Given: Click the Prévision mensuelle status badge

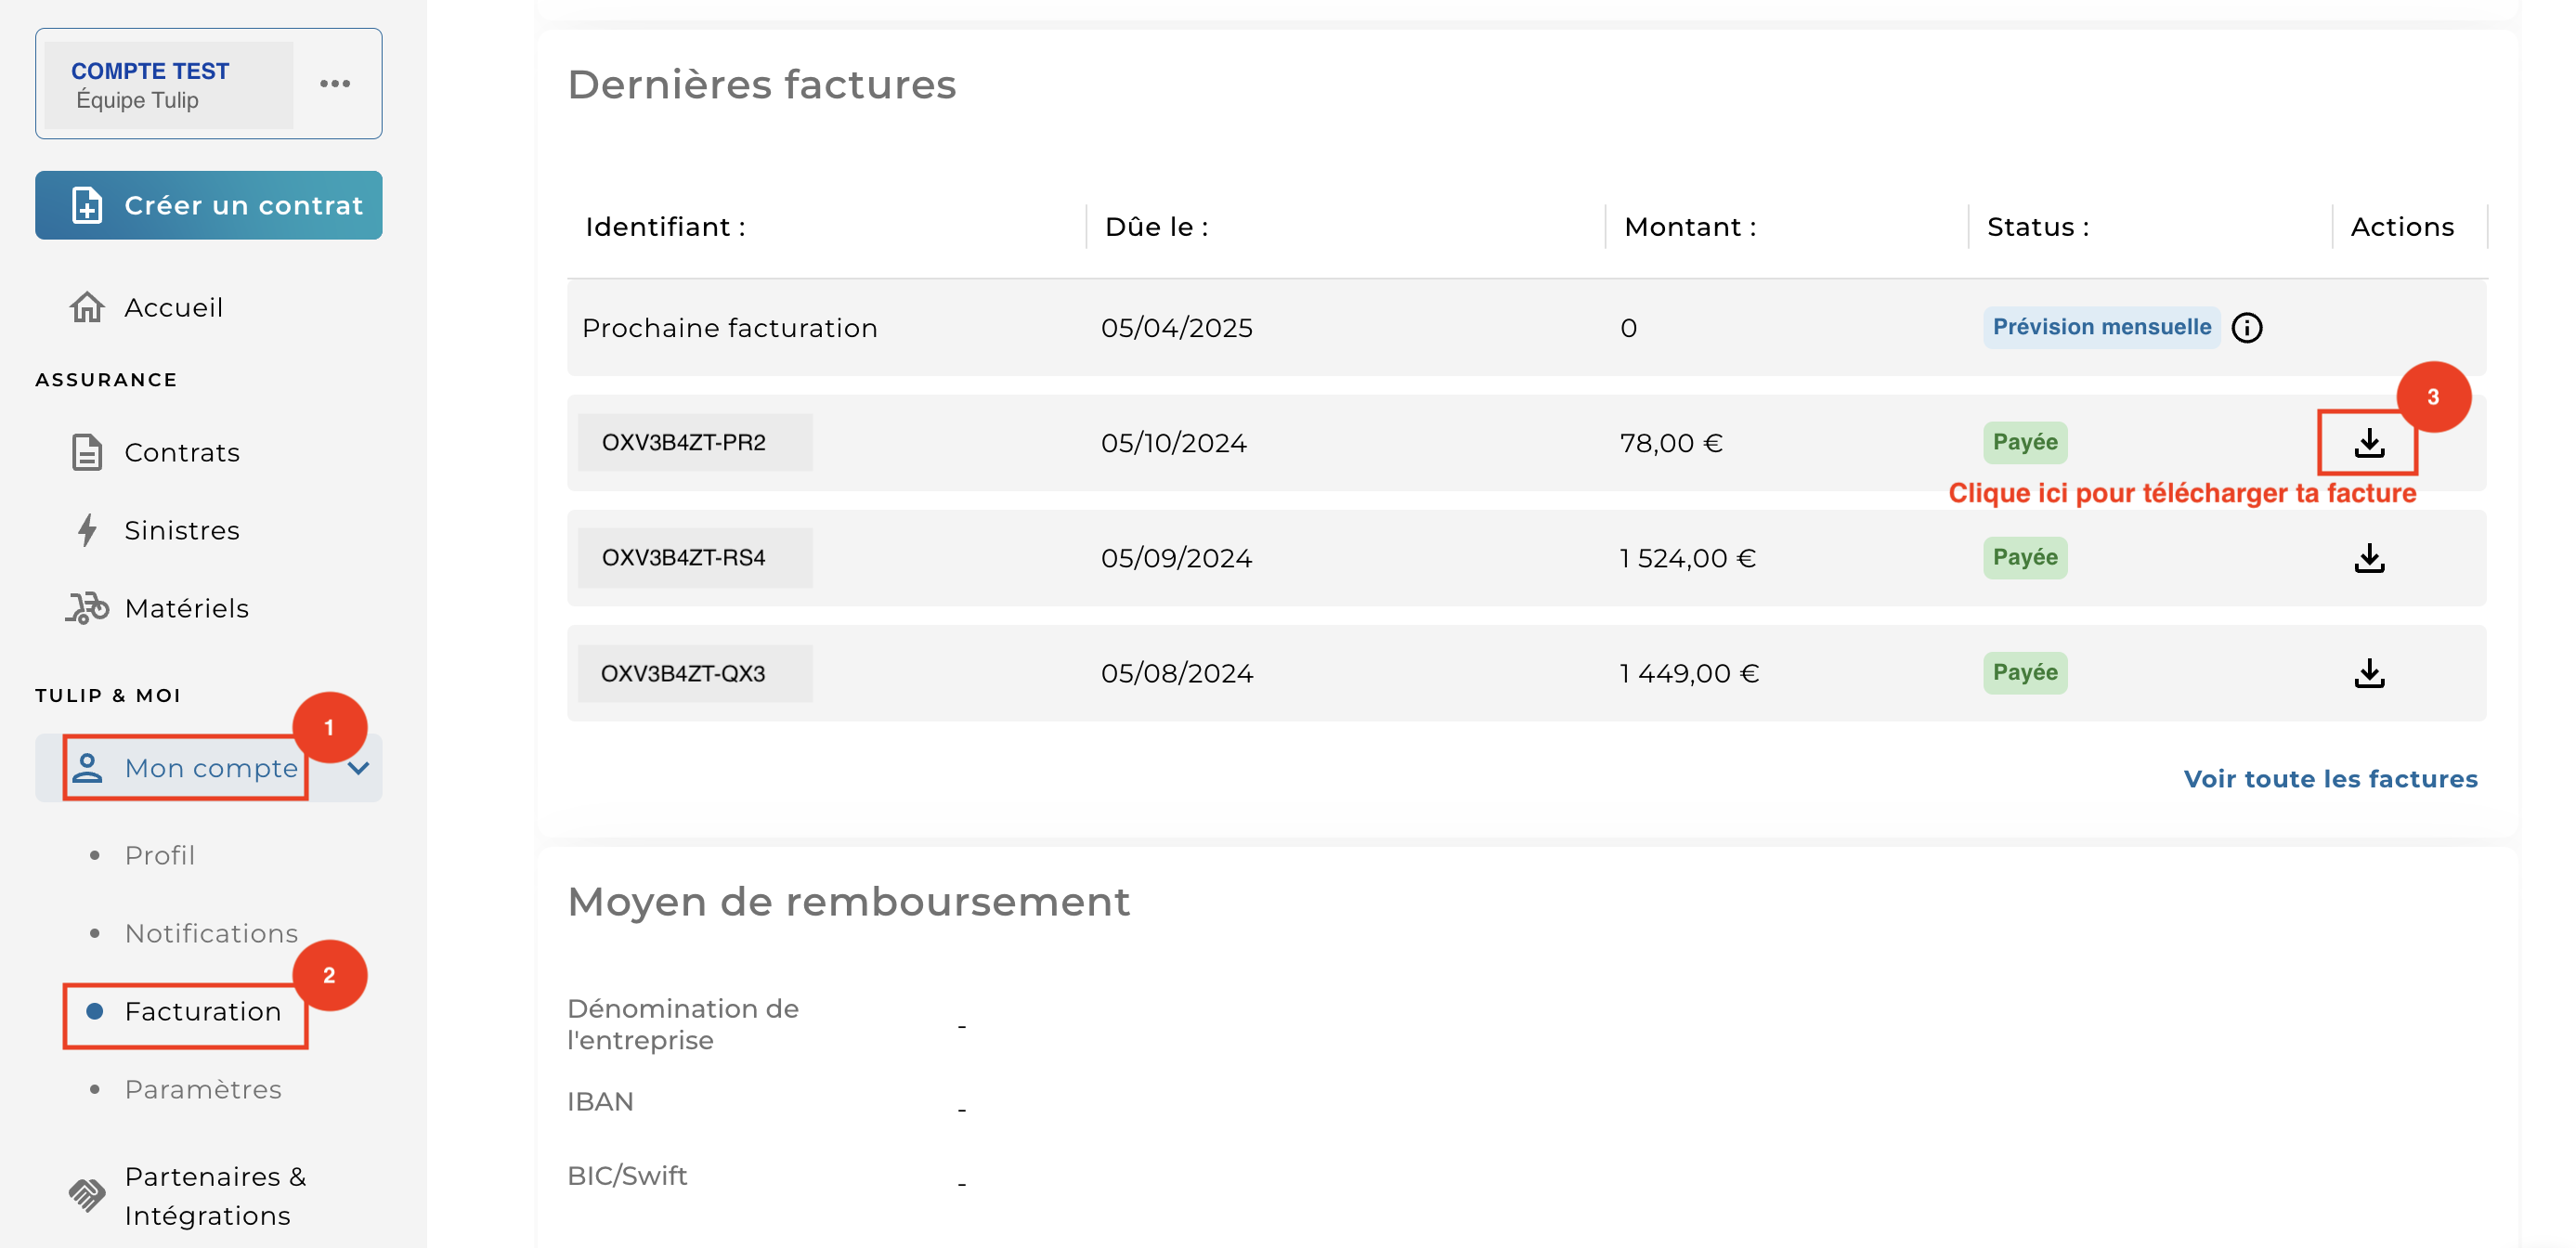Looking at the screenshot, I should (x=2101, y=328).
